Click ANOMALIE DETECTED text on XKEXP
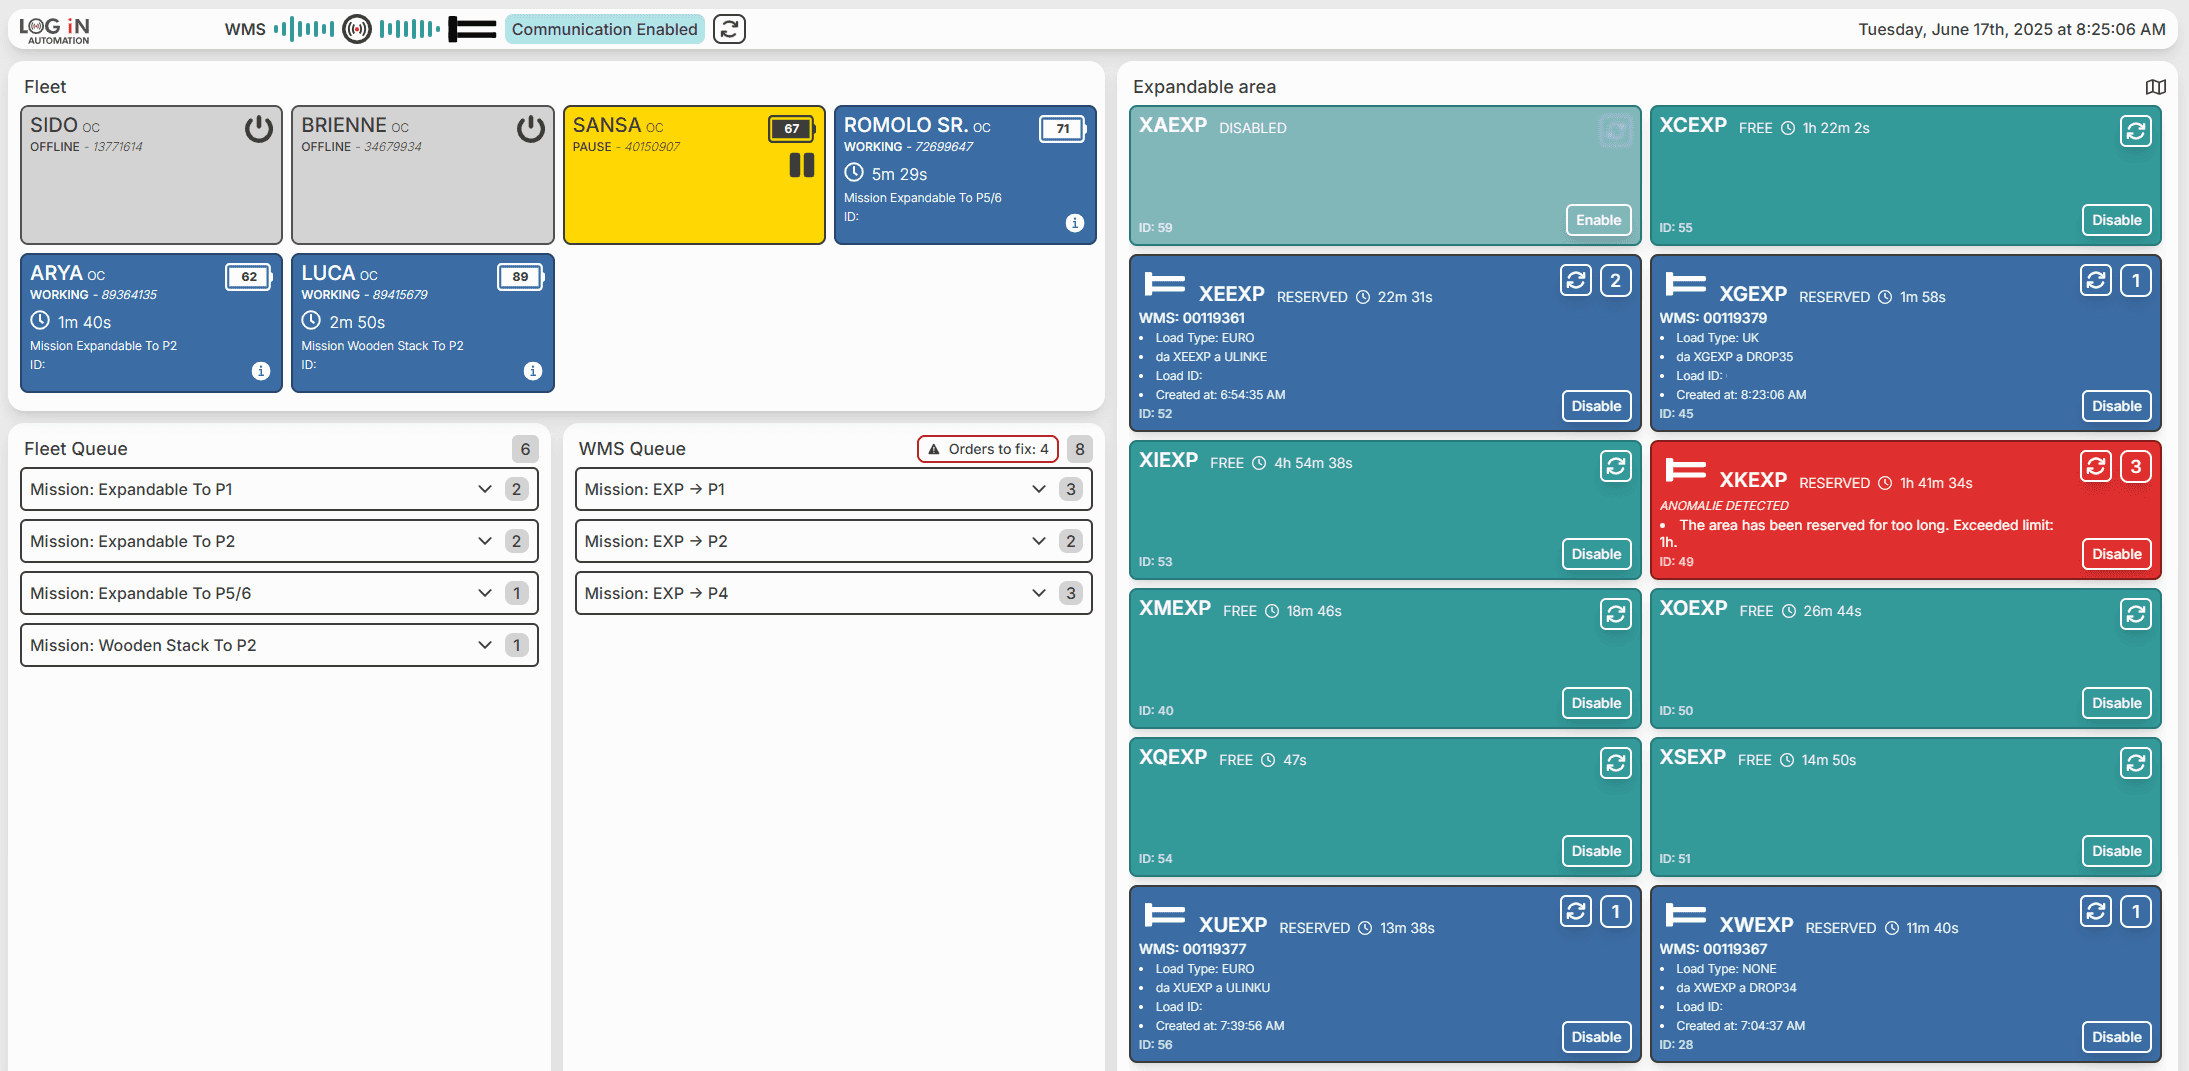The width and height of the screenshot is (2189, 1071). click(x=1724, y=505)
